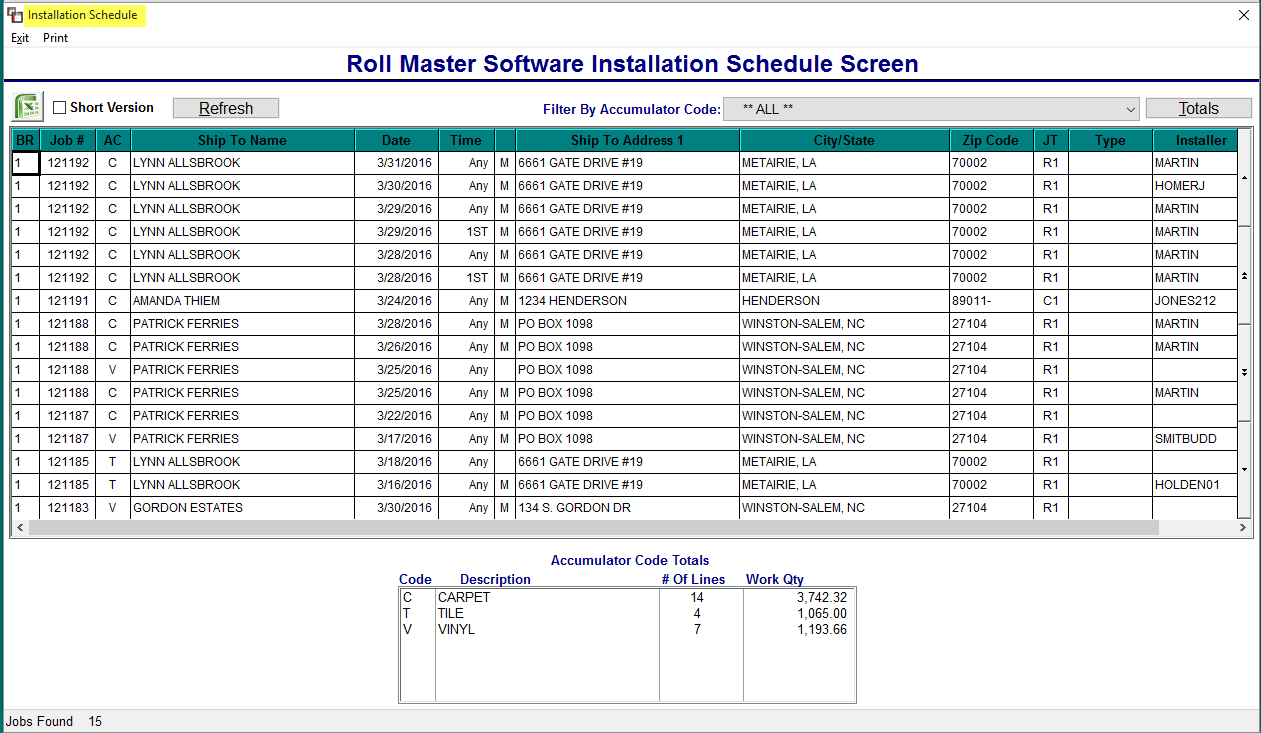Image resolution: width=1261 pixels, height=733 pixels.
Task: Click the AC column header
Action: pyautogui.click(x=113, y=140)
